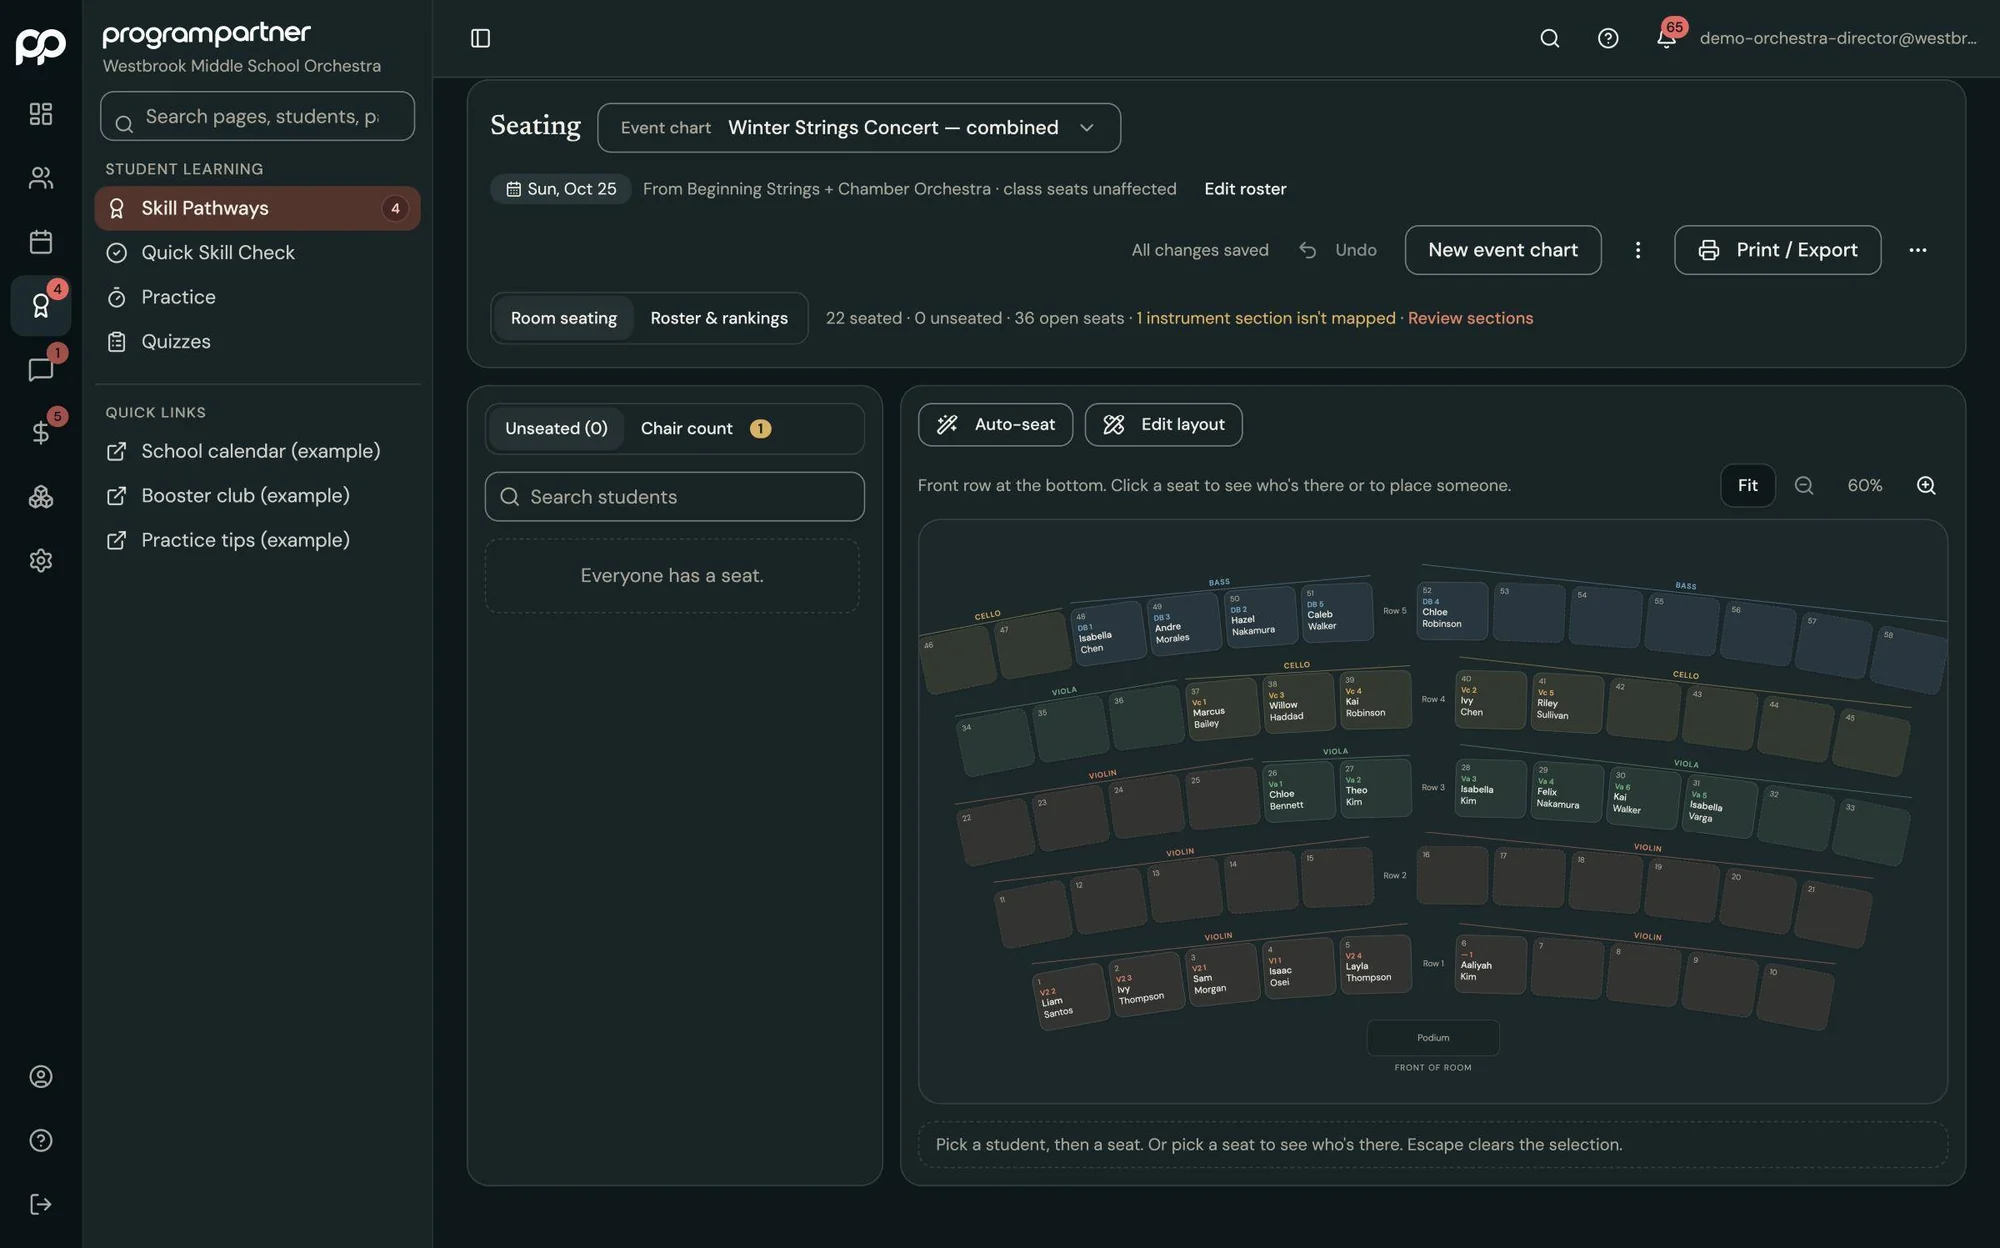This screenshot has height=1248, width=2000.
Task: Click the Sun, Oct 25 date chip
Action: pos(560,189)
